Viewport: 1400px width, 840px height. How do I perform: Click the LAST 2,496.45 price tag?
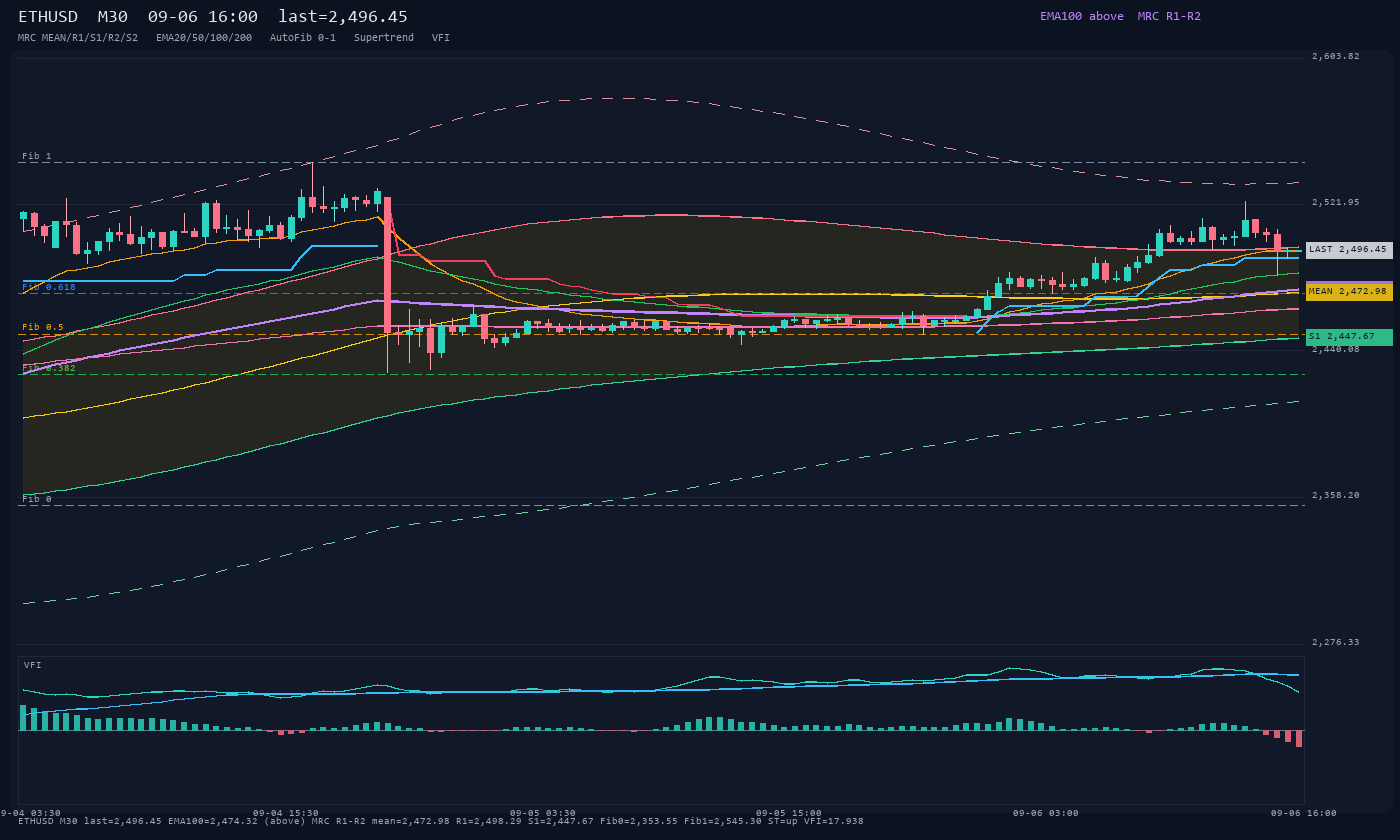pos(1349,250)
